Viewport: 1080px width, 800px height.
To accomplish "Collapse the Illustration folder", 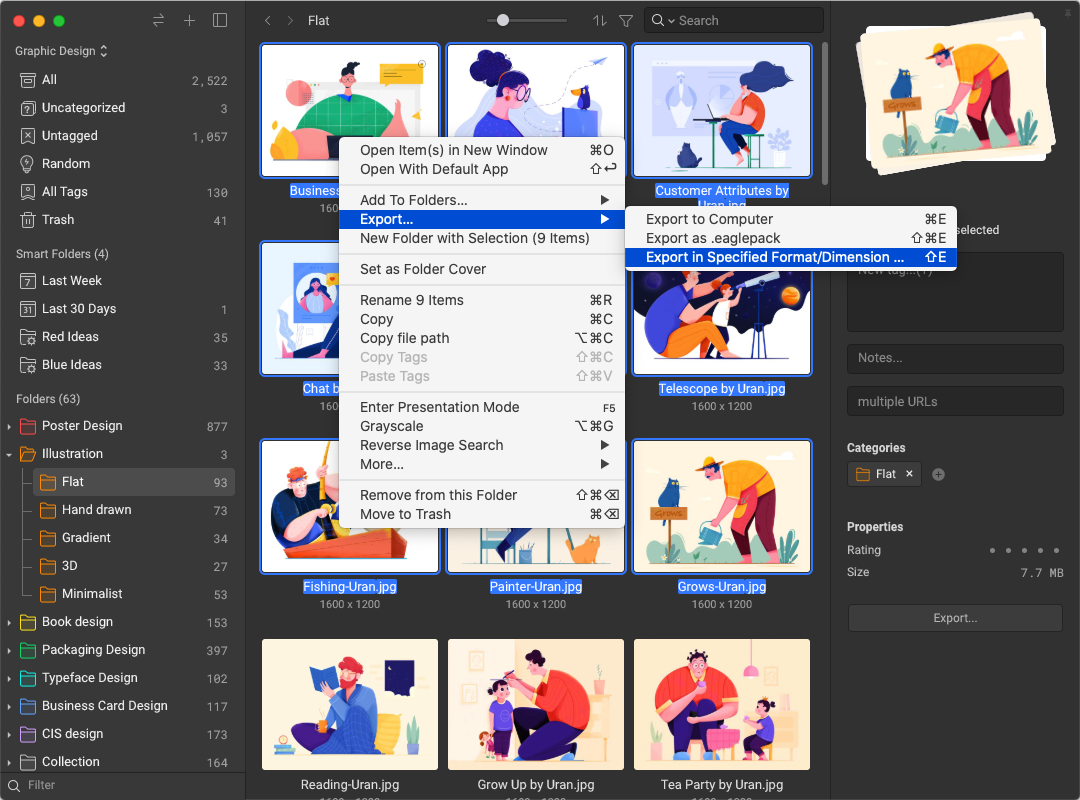I will 9,454.
